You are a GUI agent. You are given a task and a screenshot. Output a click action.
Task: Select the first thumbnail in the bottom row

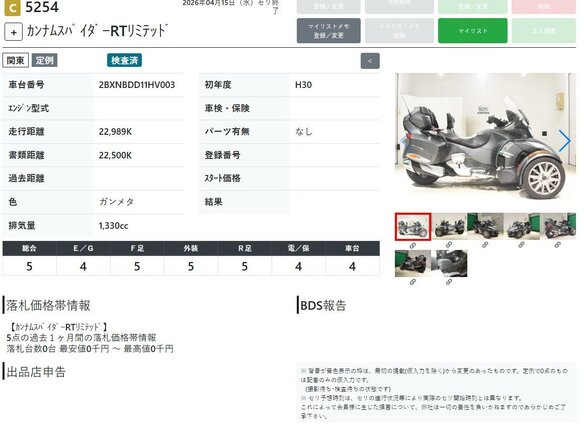pos(413,263)
